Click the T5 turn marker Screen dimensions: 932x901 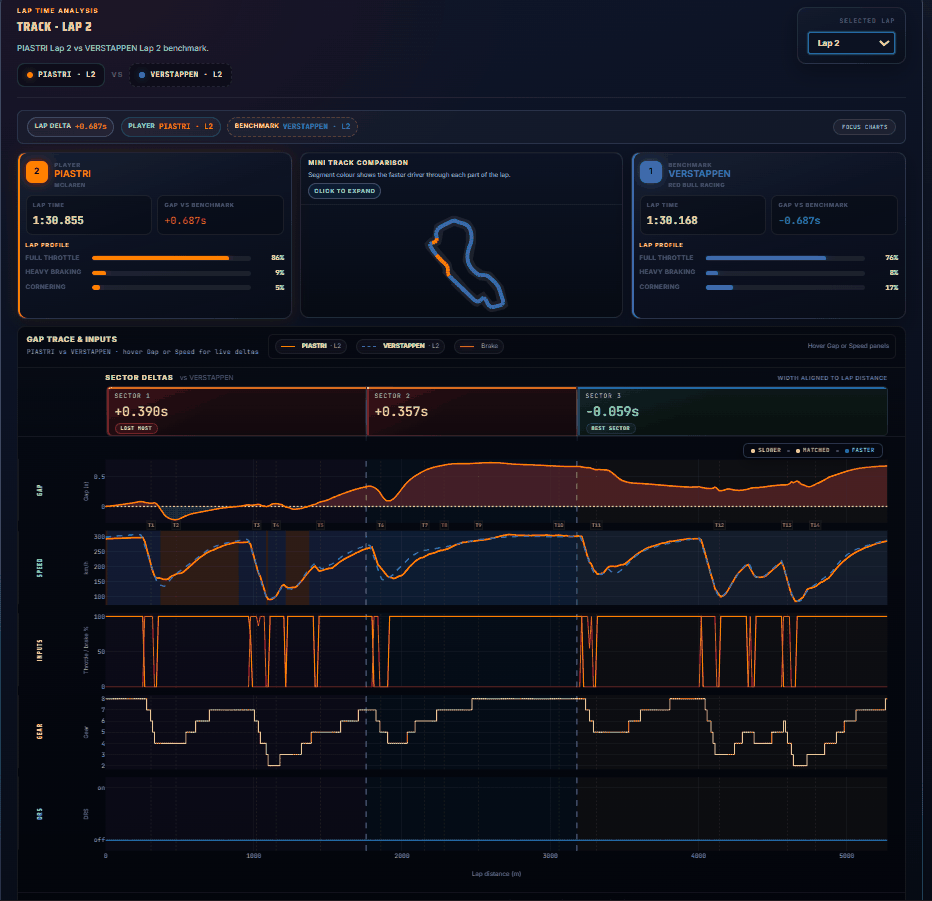[x=320, y=525]
